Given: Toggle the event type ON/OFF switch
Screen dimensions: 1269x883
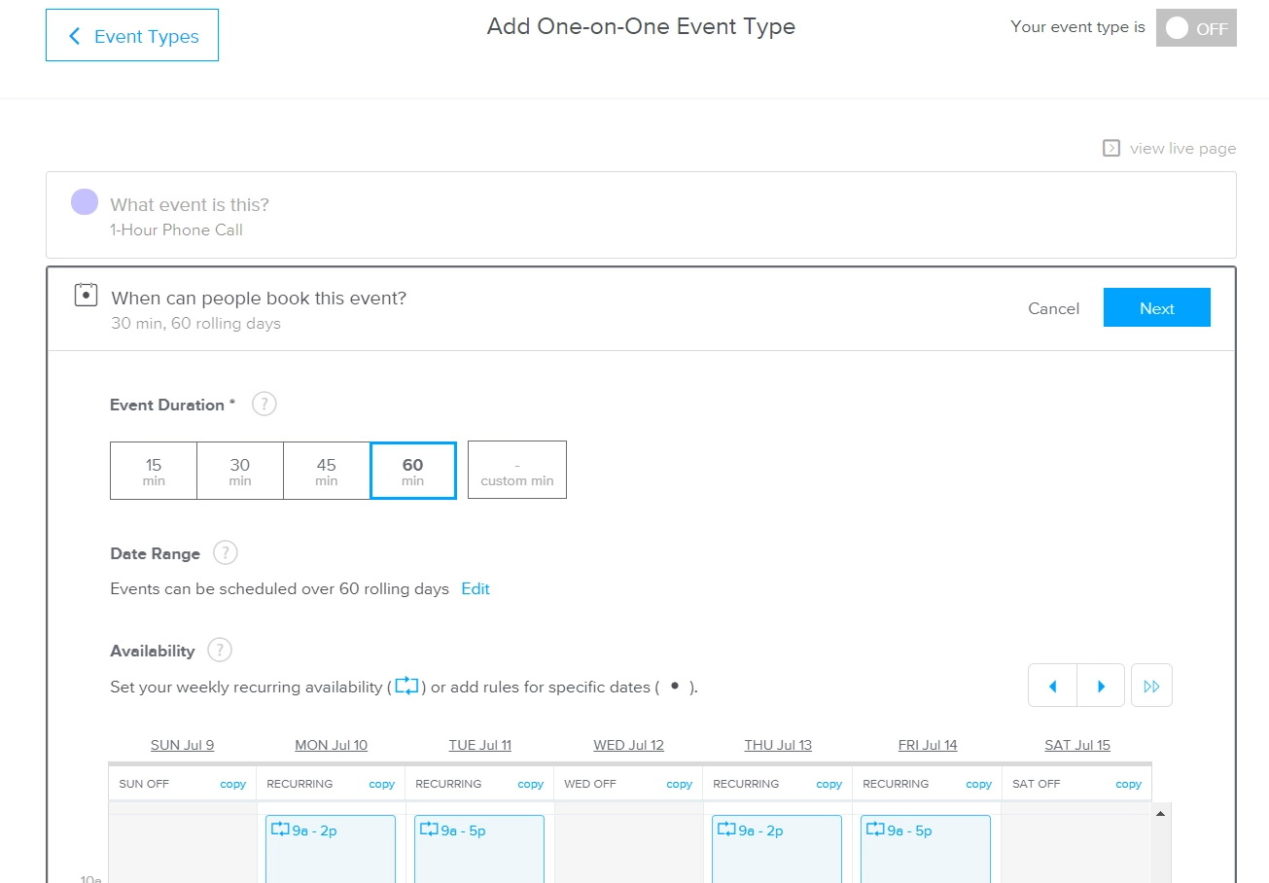Looking at the screenshot, I should coord(1195,28).
